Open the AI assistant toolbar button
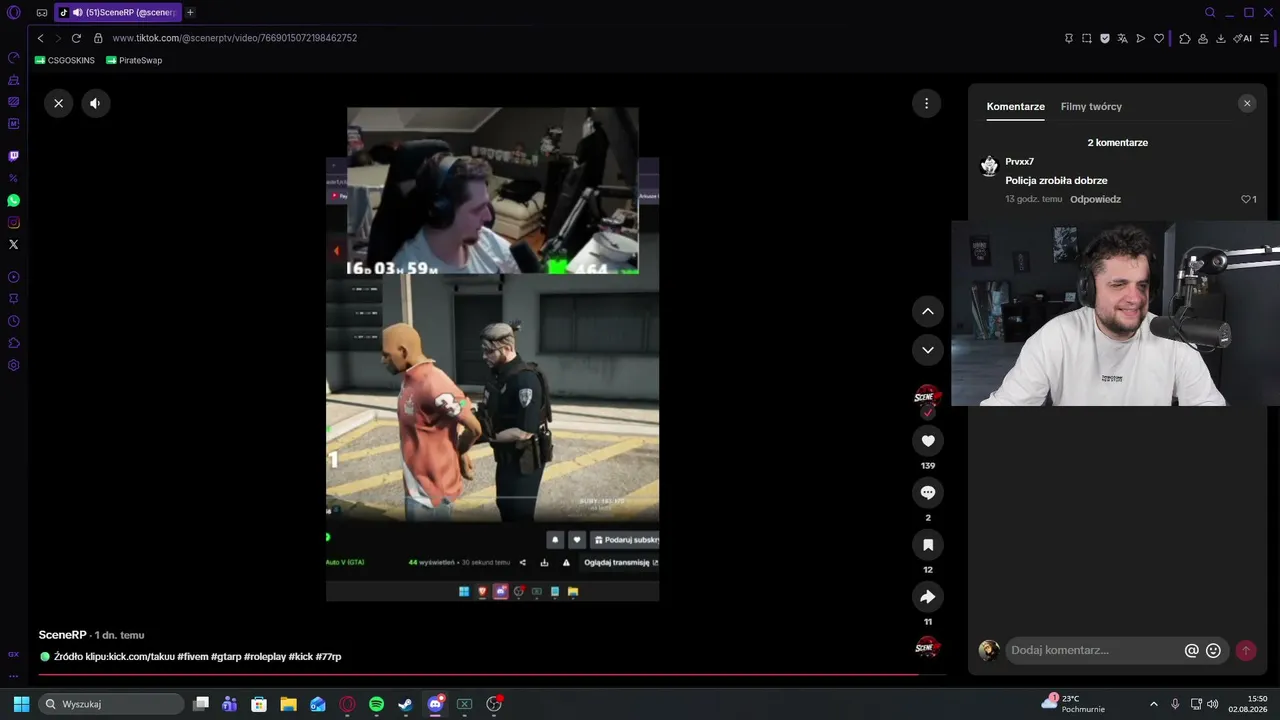The width and height of the screenshot is (1280, 720). (1243, 38)
